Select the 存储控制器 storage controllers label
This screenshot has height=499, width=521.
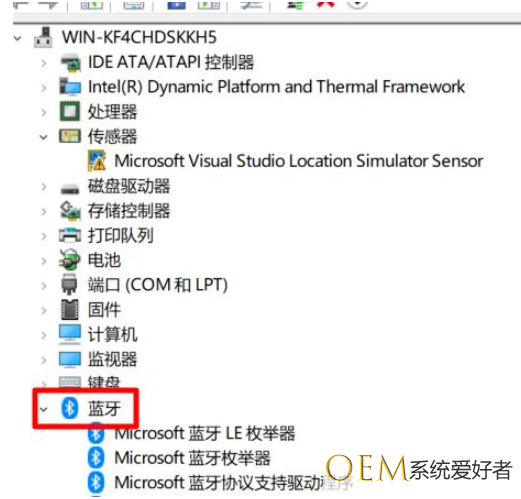(129, 211)
